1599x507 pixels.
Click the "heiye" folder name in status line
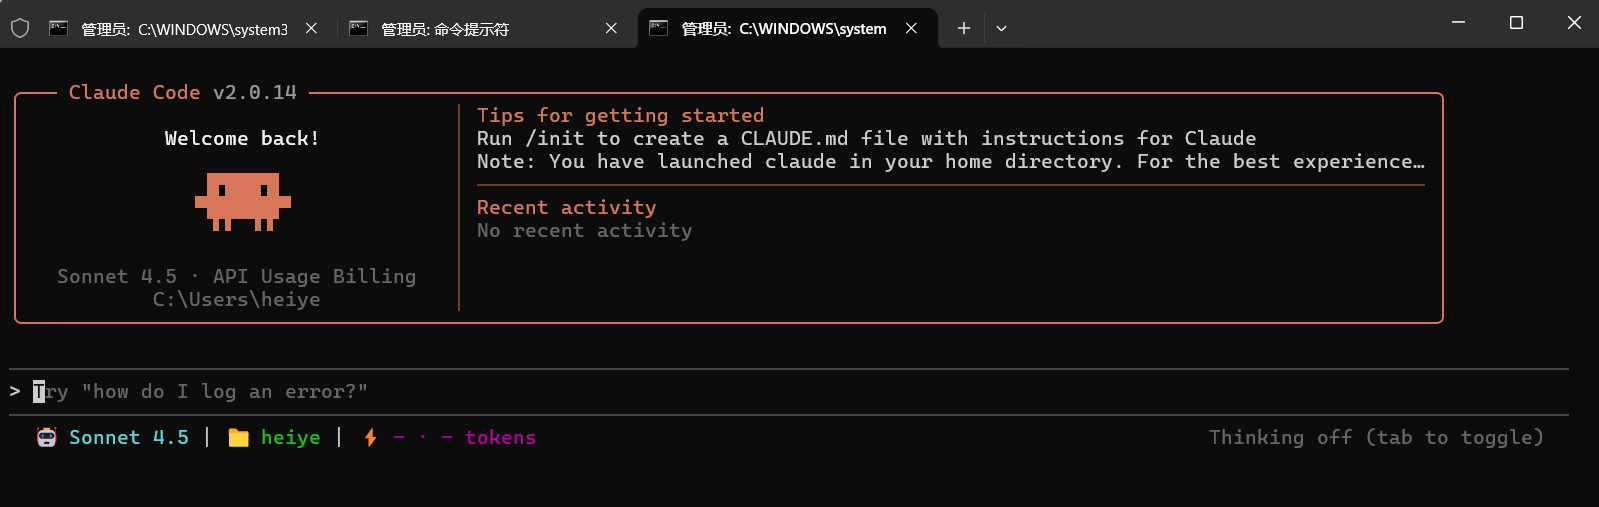291,437
